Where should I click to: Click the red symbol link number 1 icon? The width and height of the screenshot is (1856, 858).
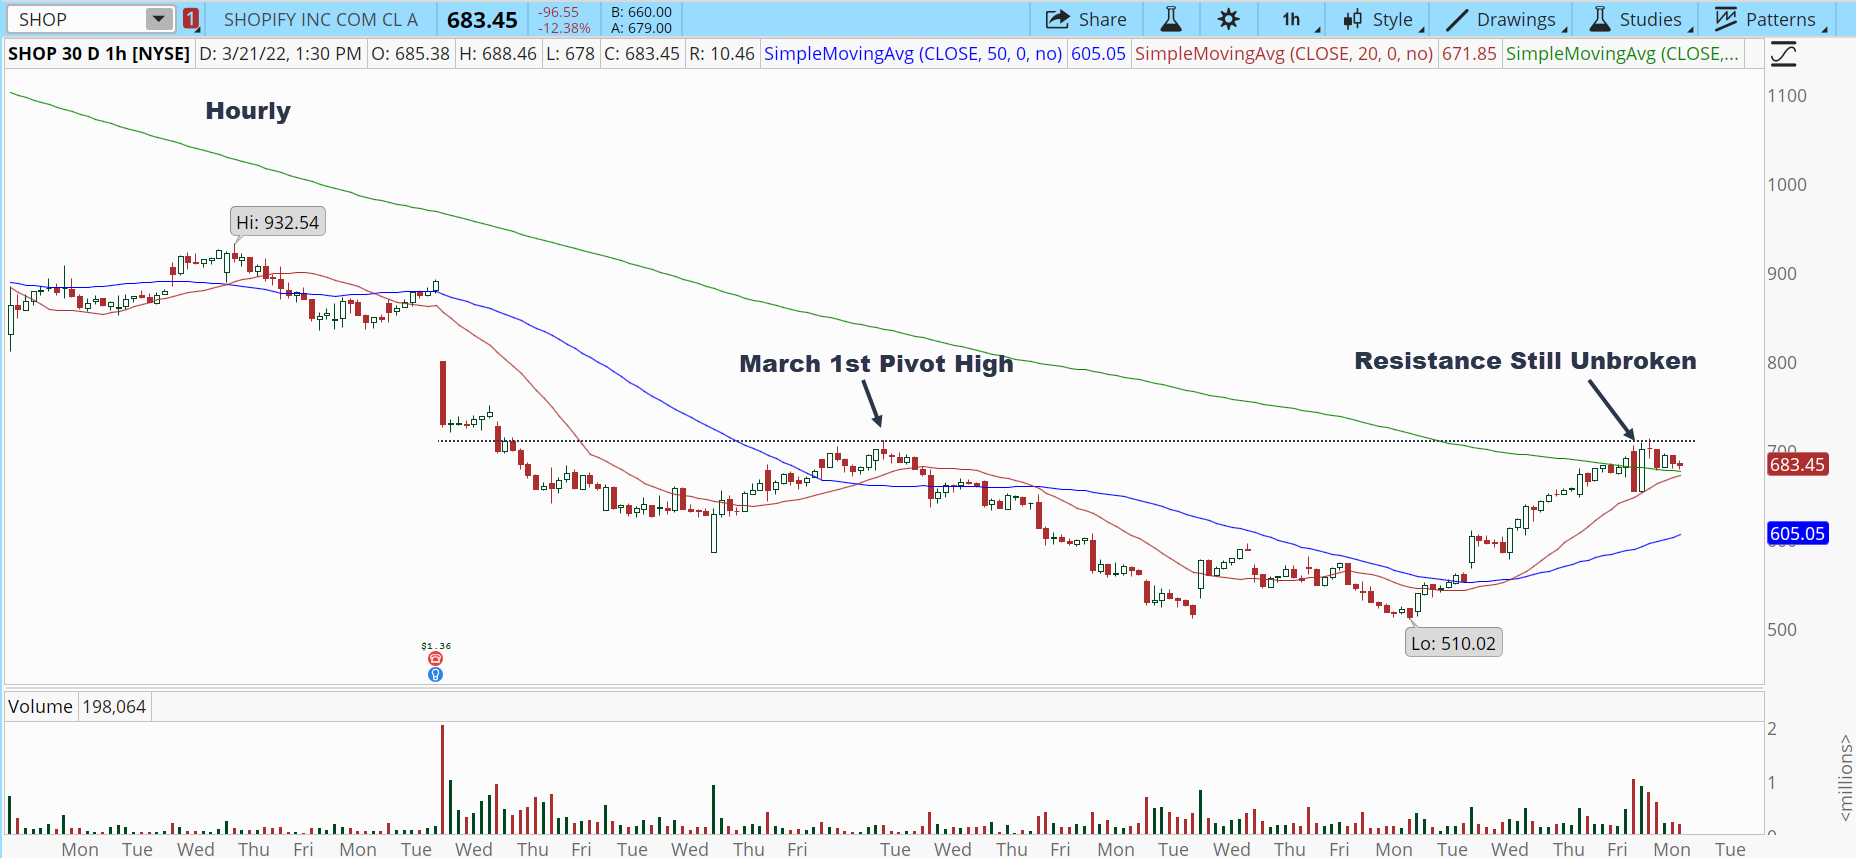[x=191, y=19]
